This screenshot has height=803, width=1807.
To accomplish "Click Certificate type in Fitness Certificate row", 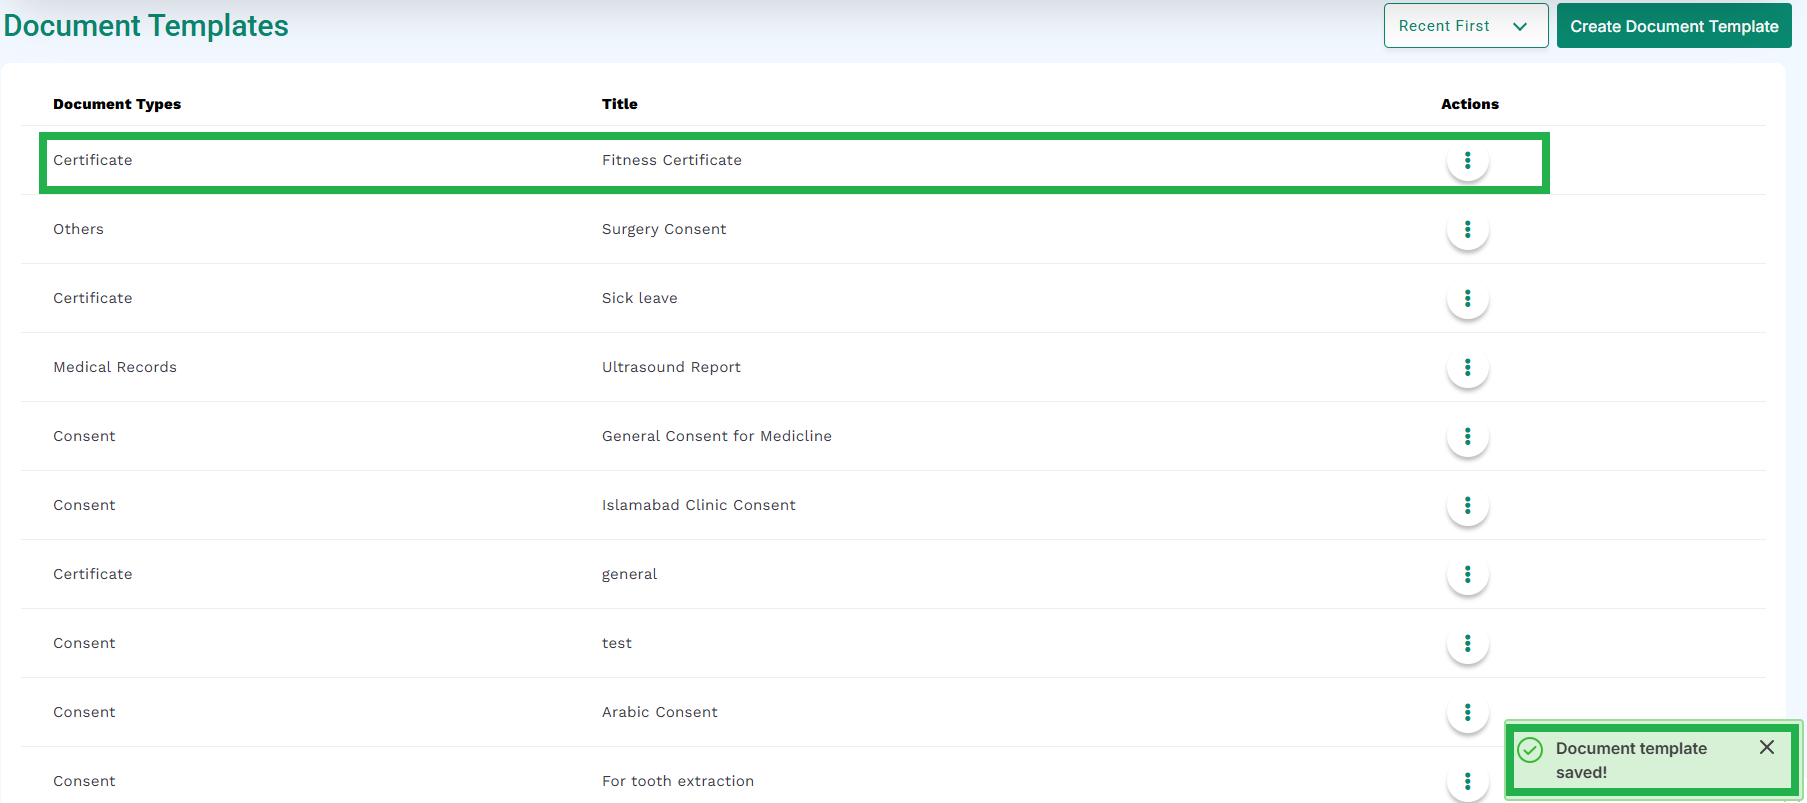I will coord(93,160).
